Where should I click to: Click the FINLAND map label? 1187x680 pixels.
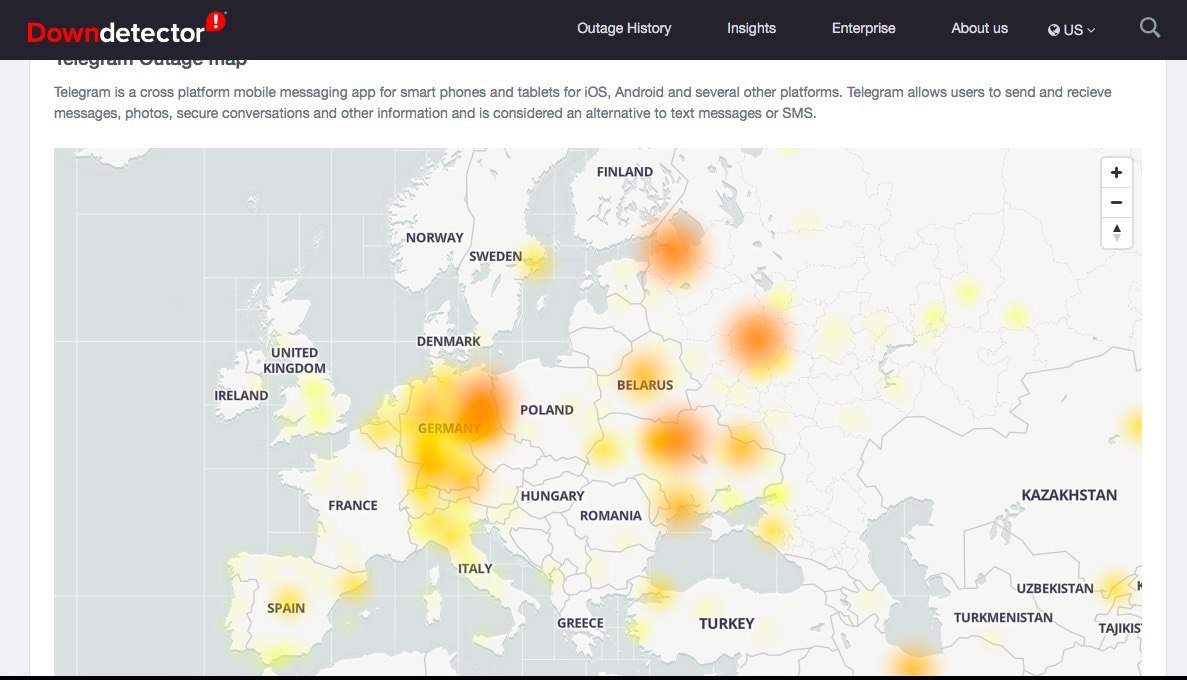coord(625,172)
